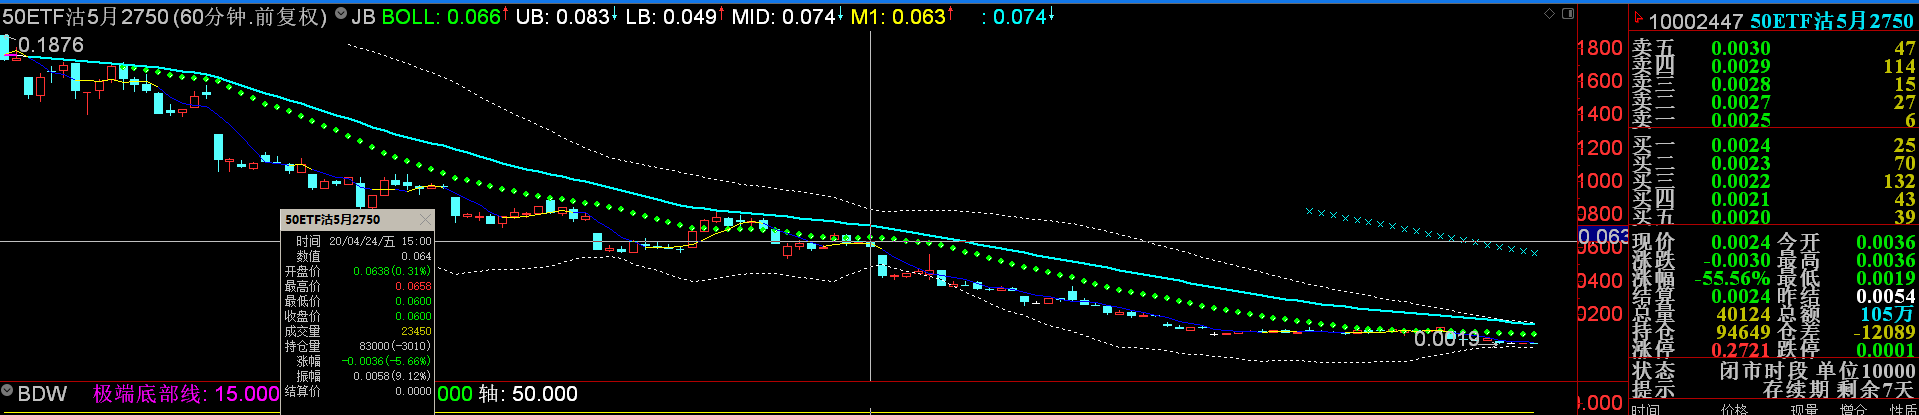Click the red cursor icon beside code 10002447
1919x415 pixels.
click(1638, 20)
